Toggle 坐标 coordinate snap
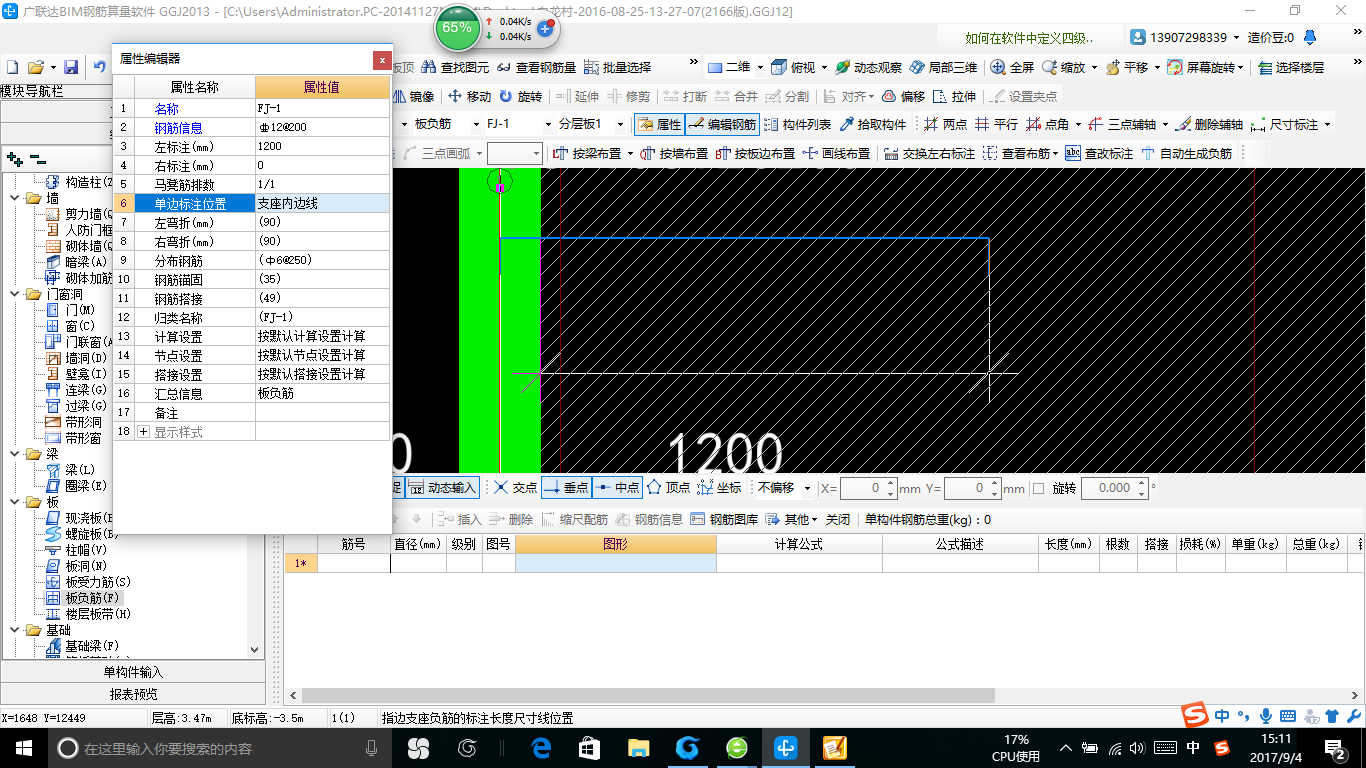The image size is (1366, 768). [x=719, y=488]
